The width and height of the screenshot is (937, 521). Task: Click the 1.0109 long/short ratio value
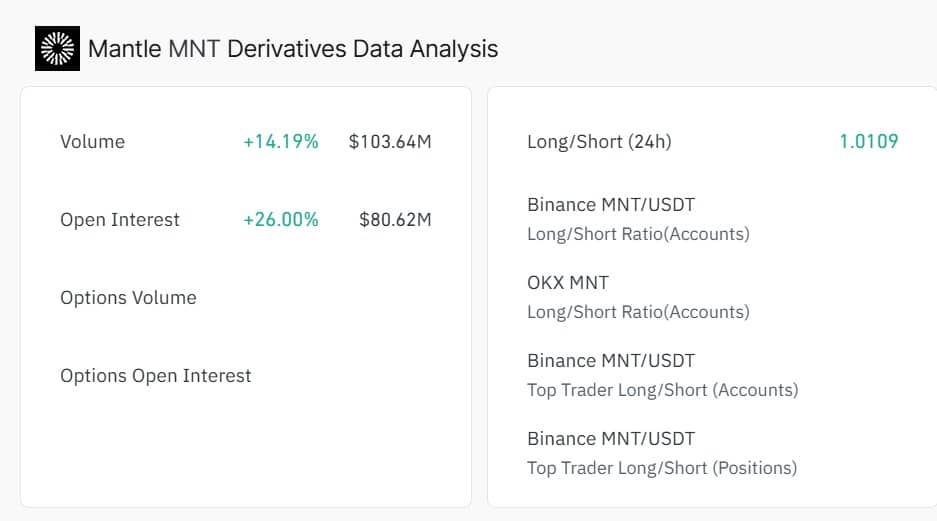pyautogui.click(x=868, y=142)
